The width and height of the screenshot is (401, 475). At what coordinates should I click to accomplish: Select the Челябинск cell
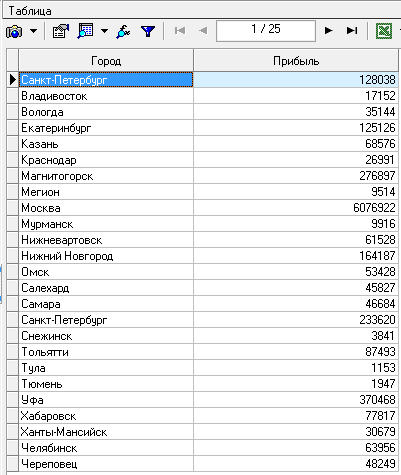106,448
